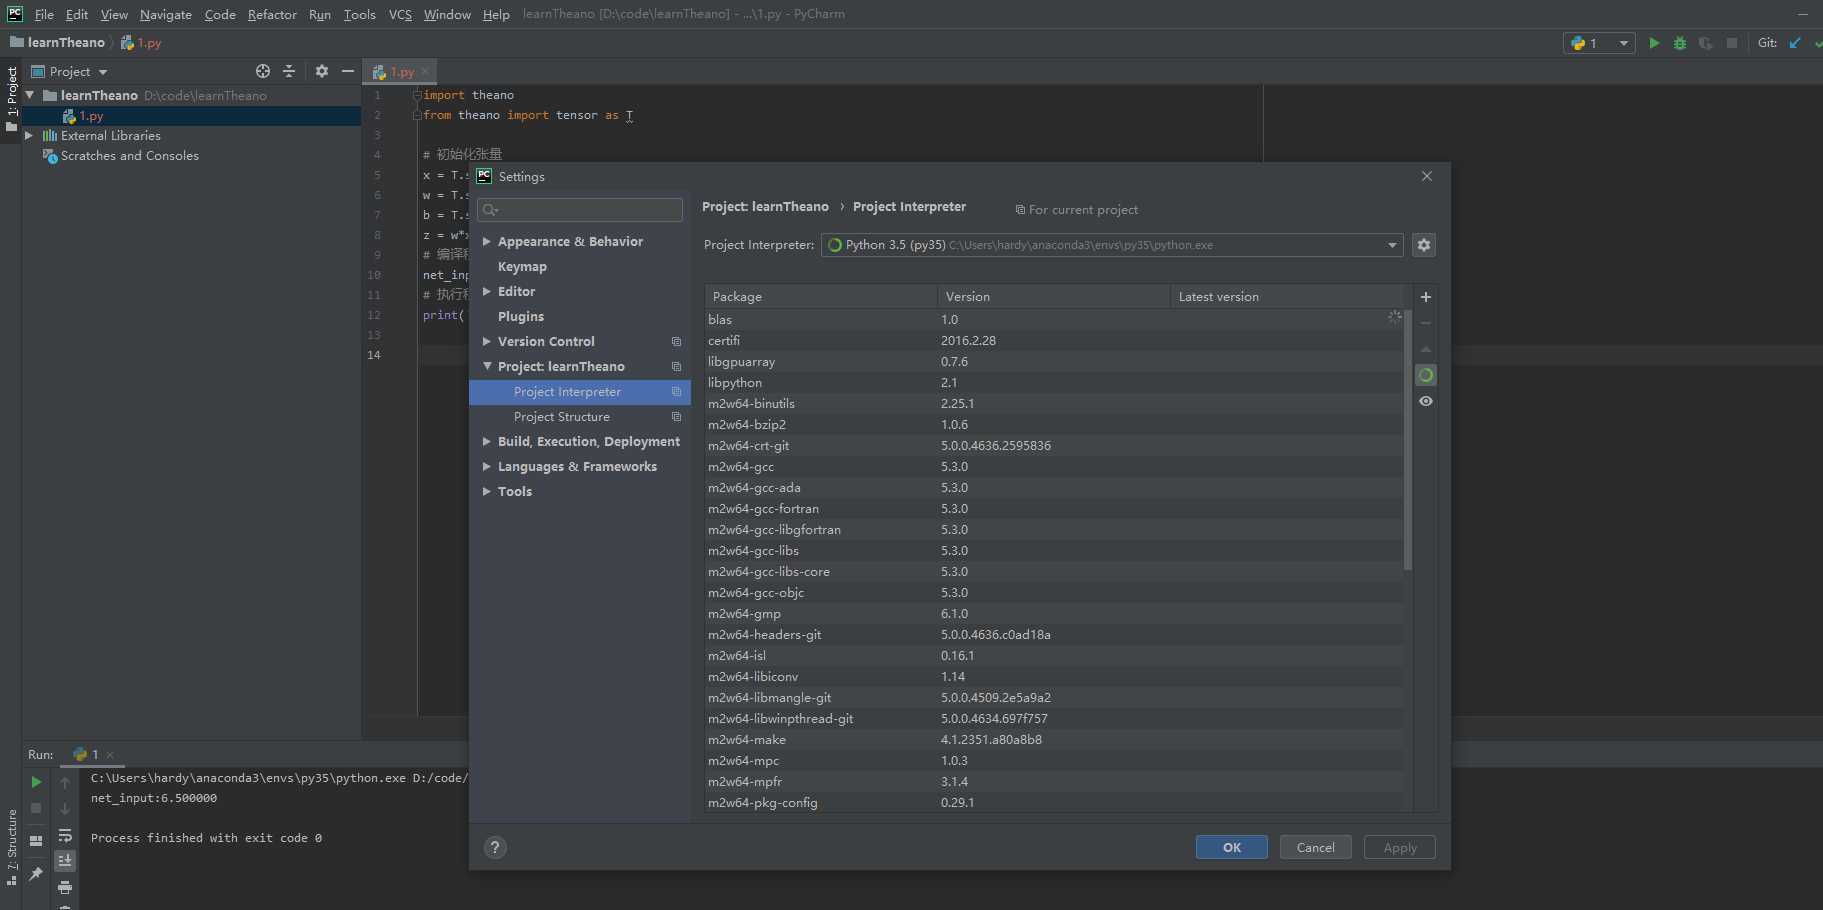The image size is (1823, 910).
Task: Hide the Project tool window
Action: point(348,71)
